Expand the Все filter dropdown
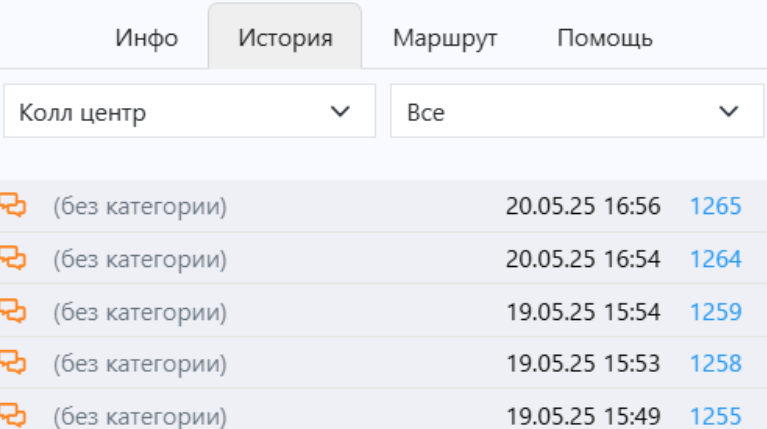The height and width of the screenshot is (429, 767). pos(577,111)
